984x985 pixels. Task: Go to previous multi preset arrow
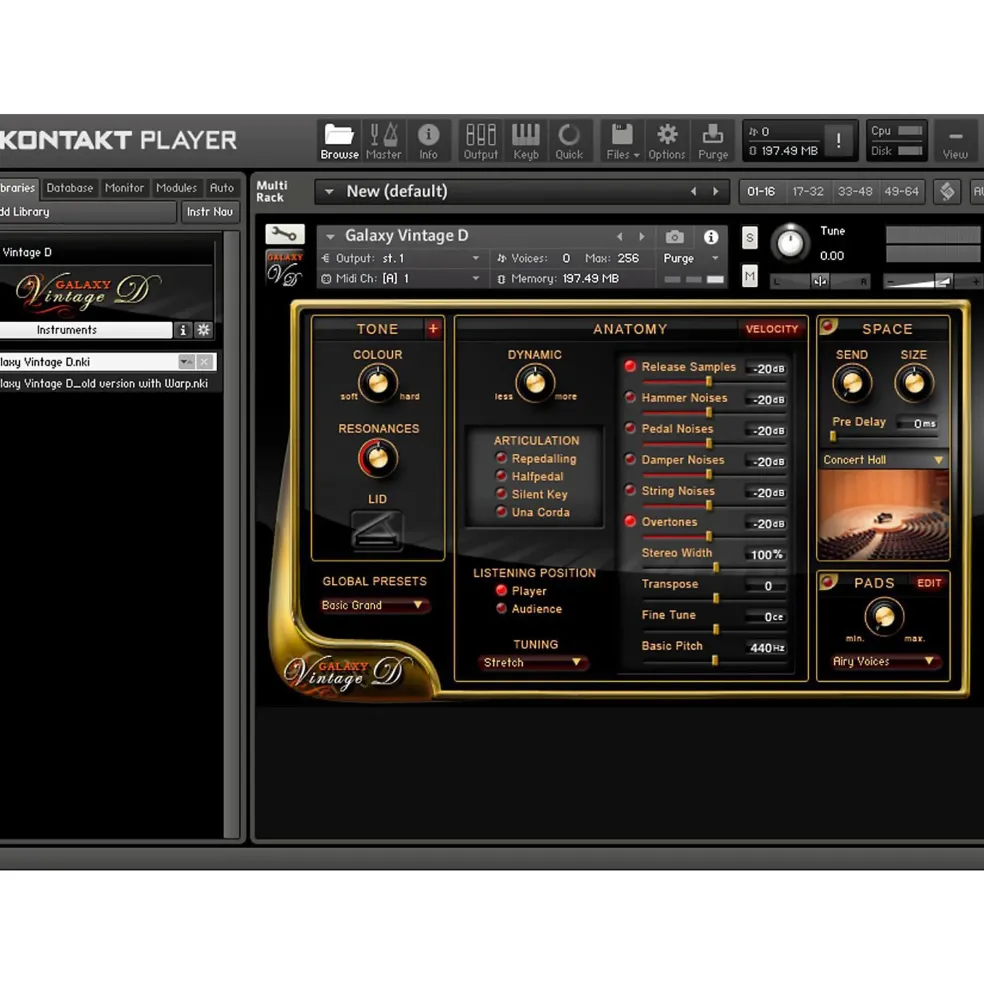pyautogui.click(x=694, y=191)
